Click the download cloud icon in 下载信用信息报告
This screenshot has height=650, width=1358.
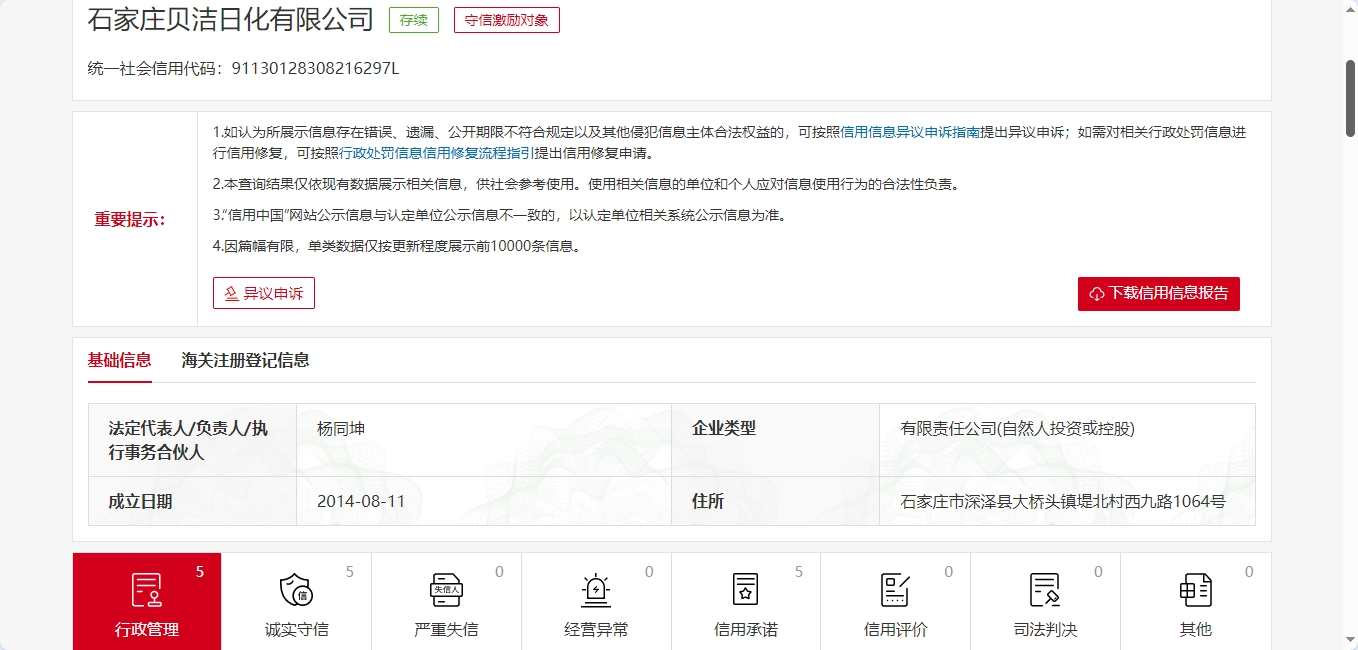(1097, 294)
